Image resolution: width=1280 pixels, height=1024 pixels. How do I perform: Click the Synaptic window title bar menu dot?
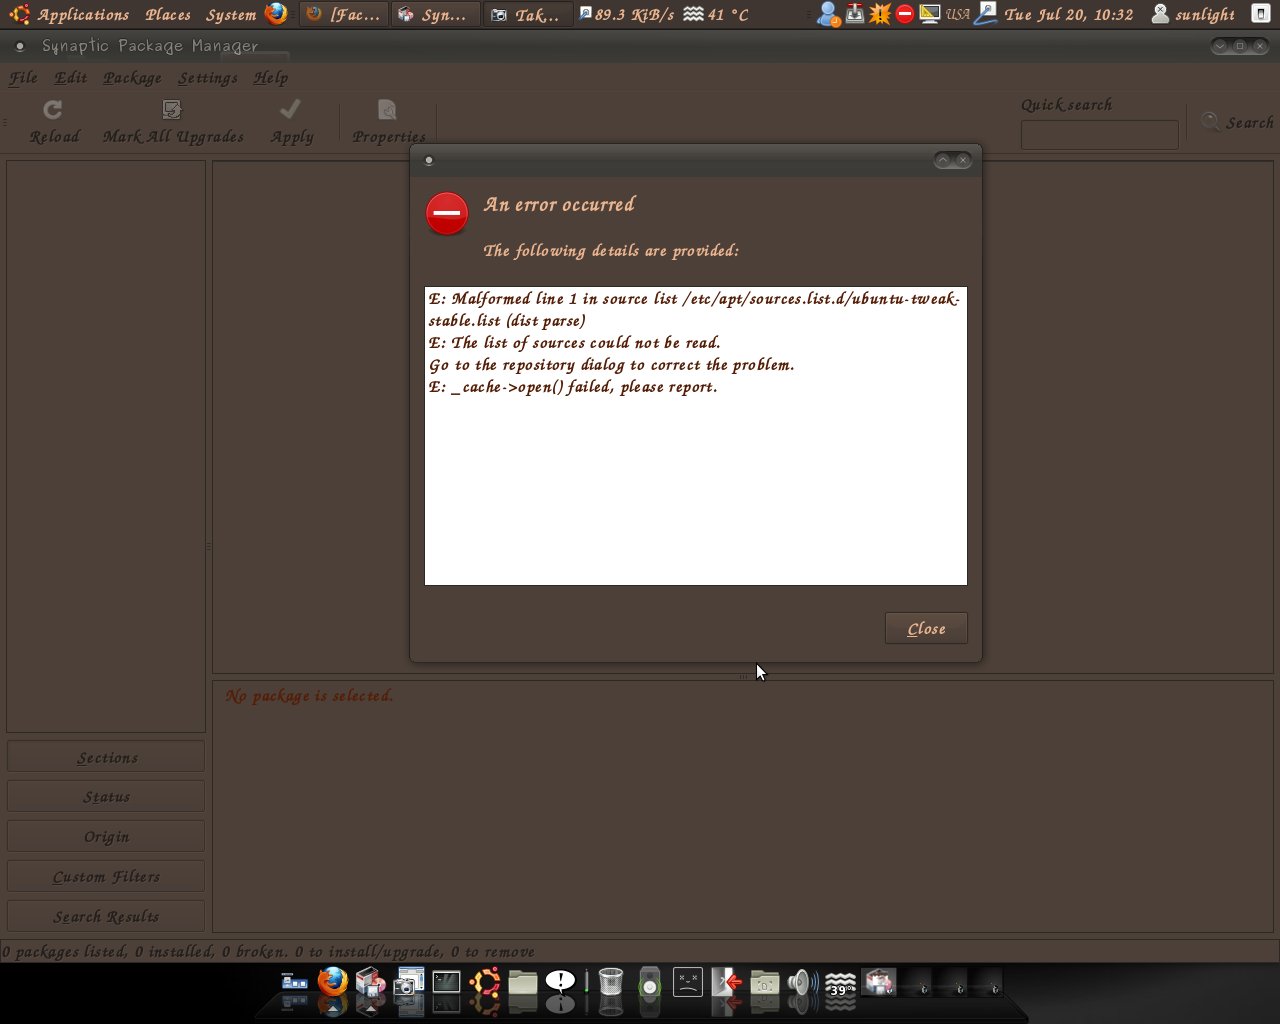tap(20, 46)
